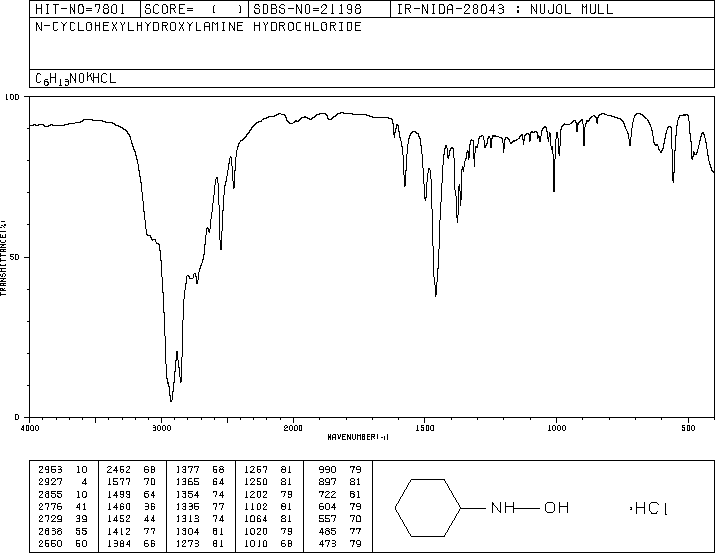Click the TRANSMITTANCE y-axis title
The width and height of the screenshot is (715, 553).
3,258
